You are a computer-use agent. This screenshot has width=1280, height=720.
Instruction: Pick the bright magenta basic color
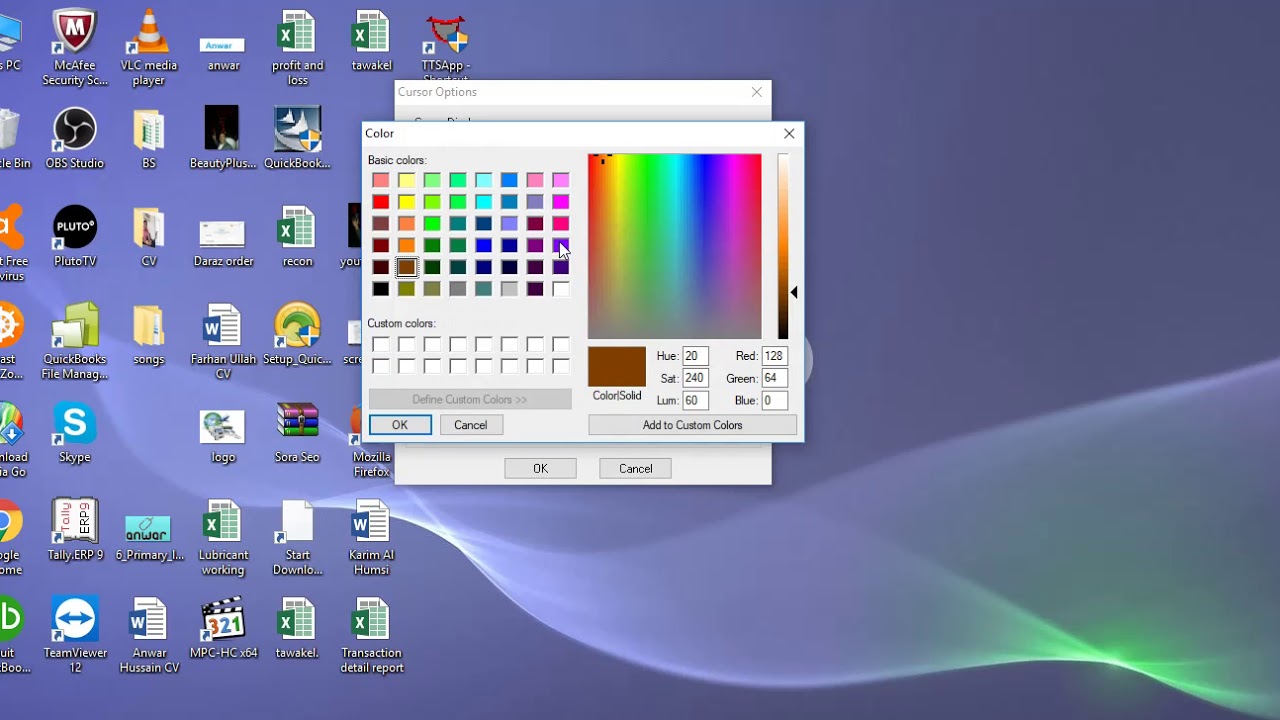coord(561,202)
